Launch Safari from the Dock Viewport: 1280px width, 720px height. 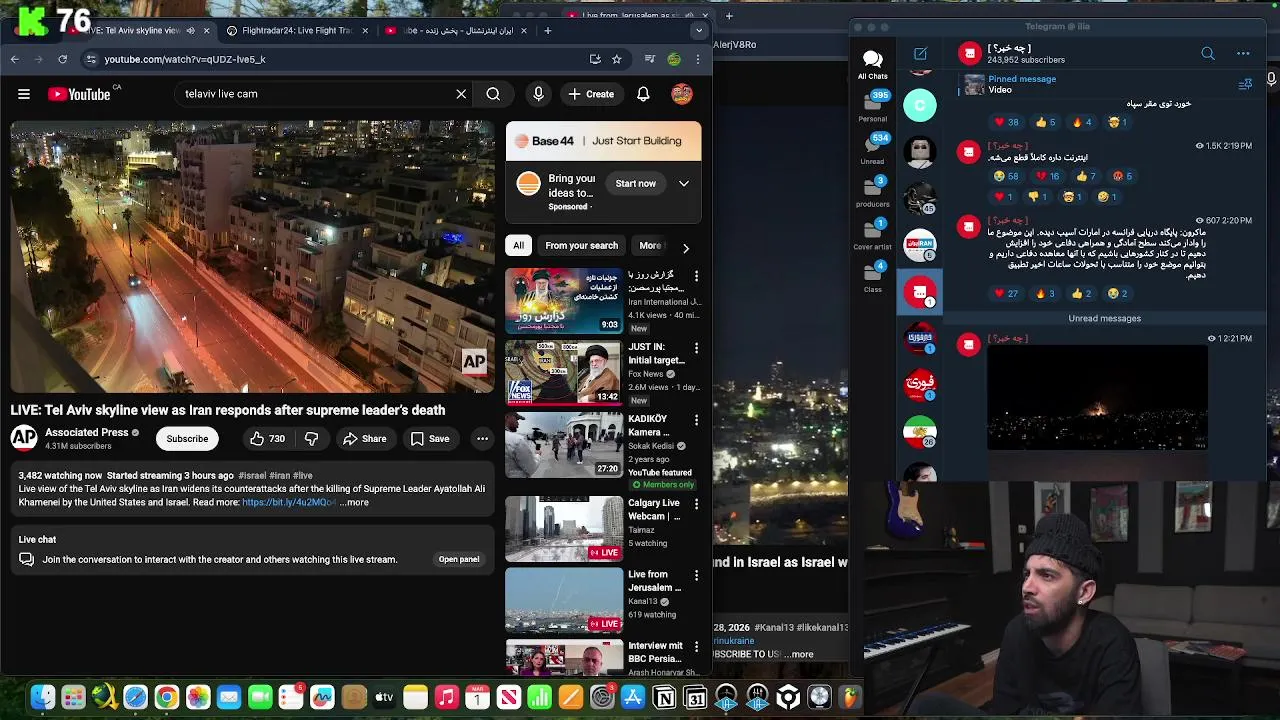[x=135, y=697]
